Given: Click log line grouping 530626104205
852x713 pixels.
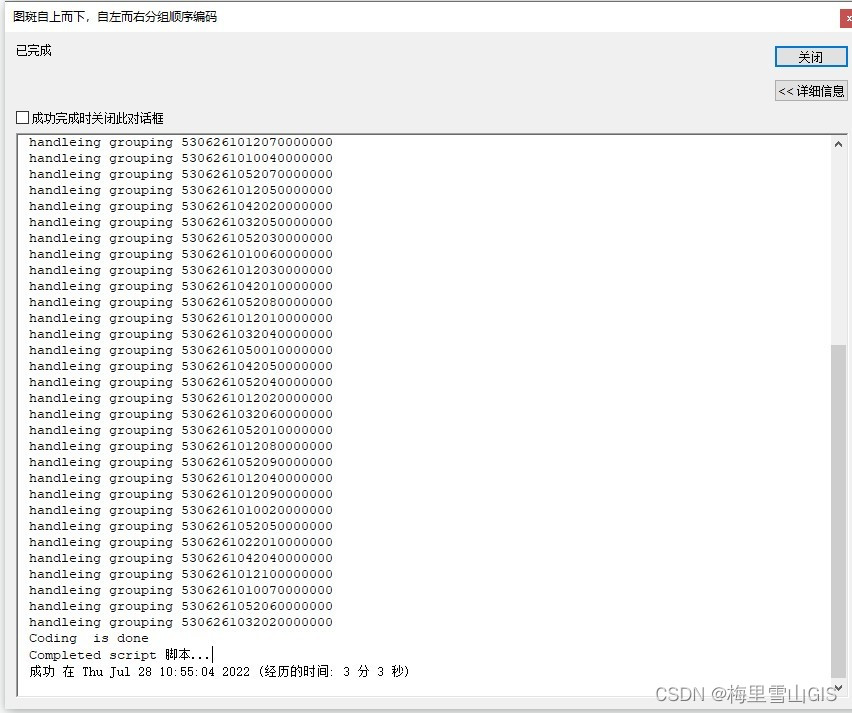Looking at the screenshot, I should [180, 366].
